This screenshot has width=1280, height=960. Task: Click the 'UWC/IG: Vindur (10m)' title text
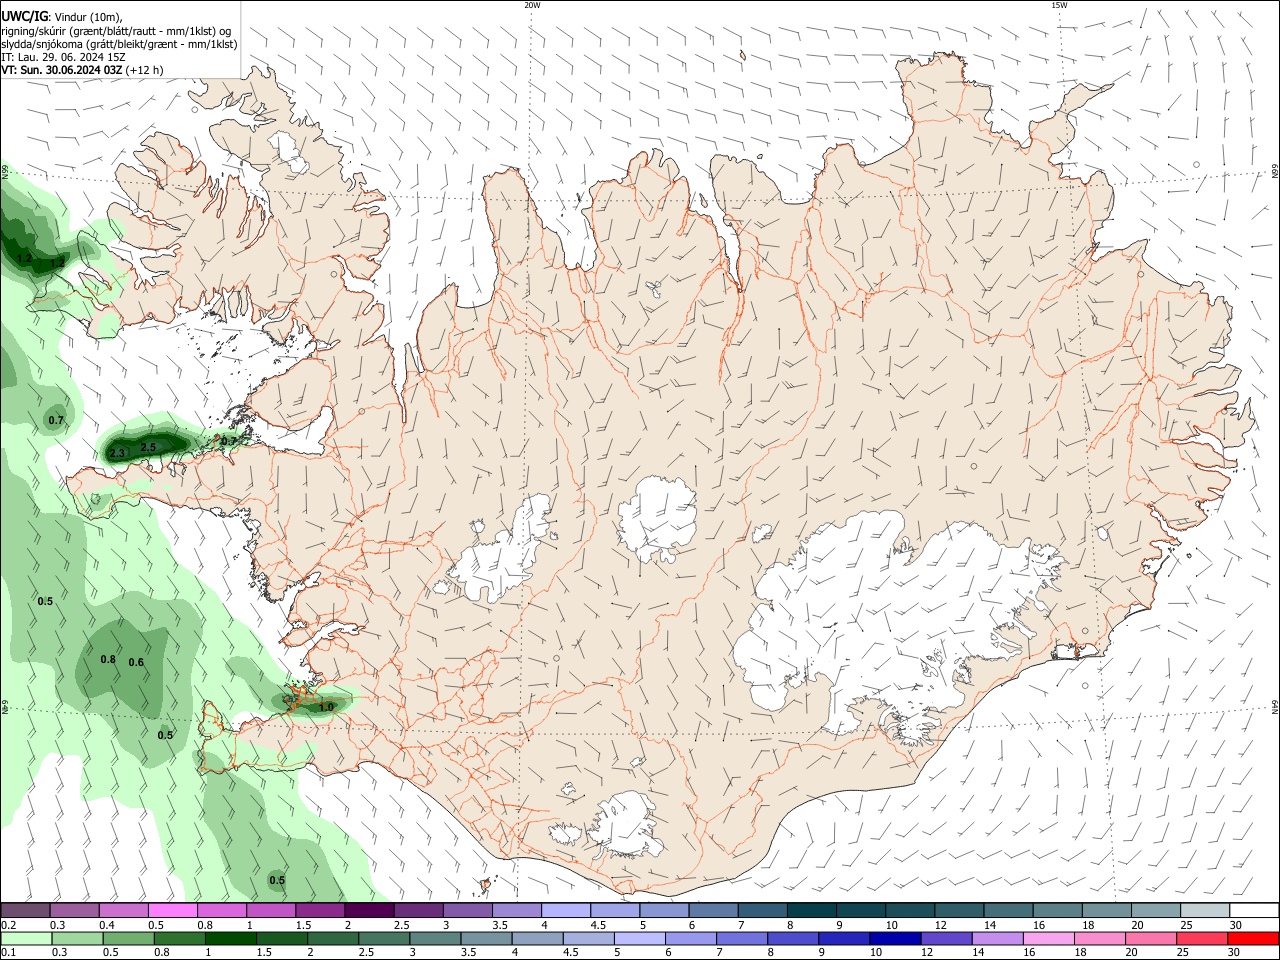pyautogui.click(x=62, y=17)
